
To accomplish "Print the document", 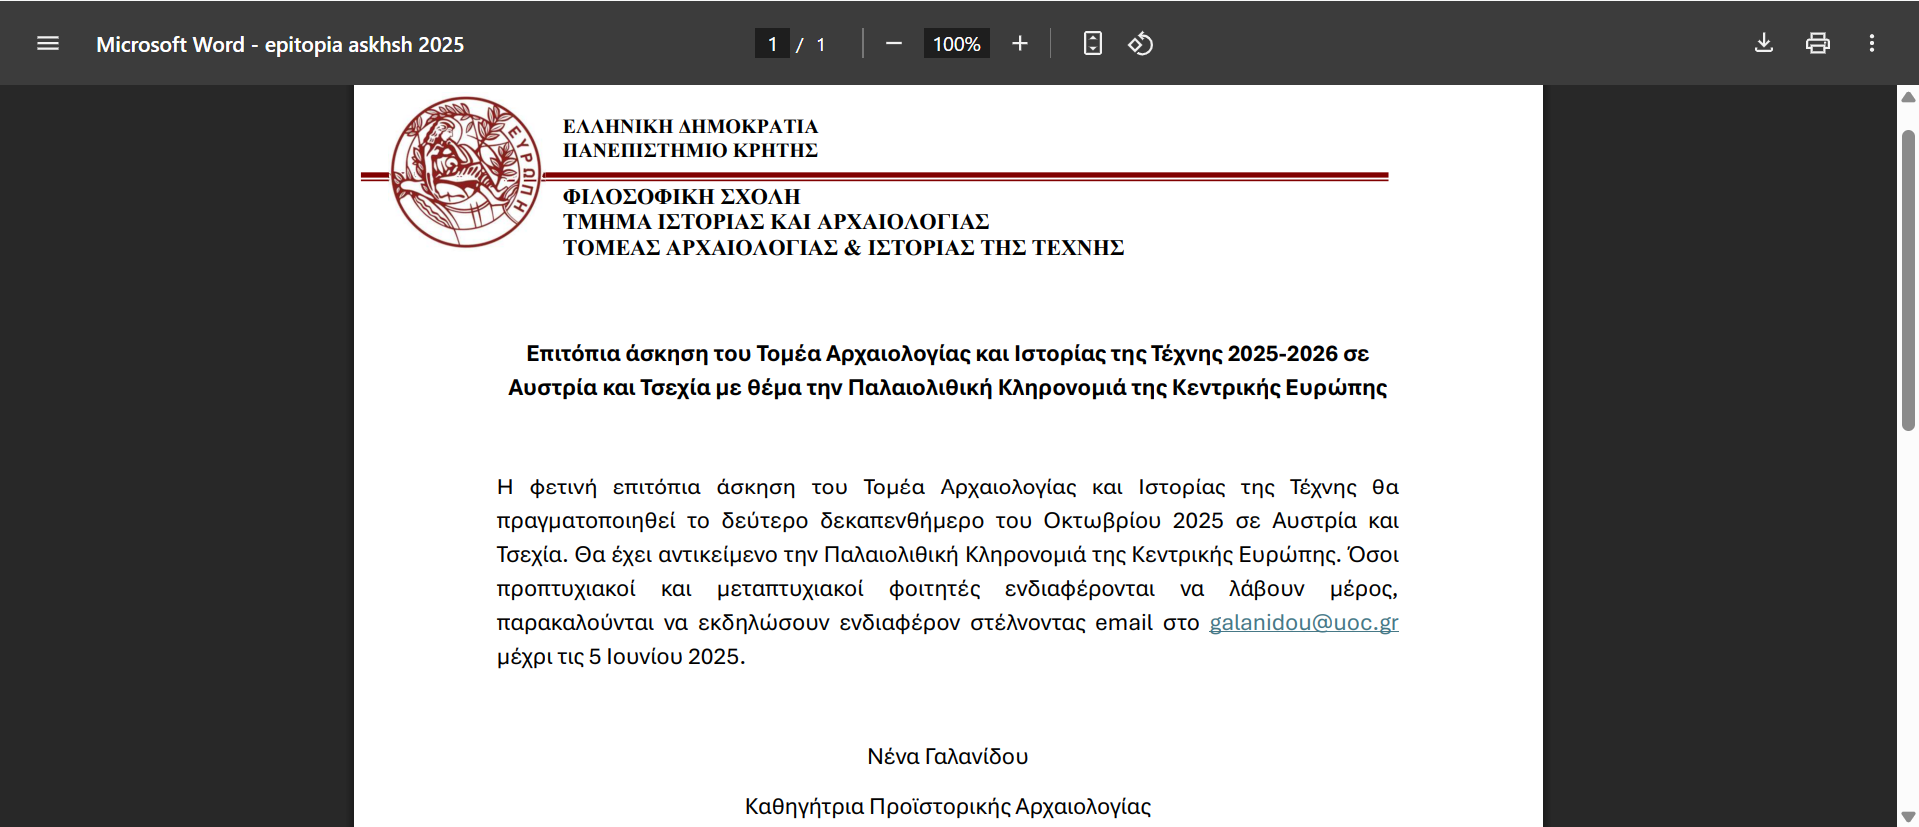I will [1818, 43].
